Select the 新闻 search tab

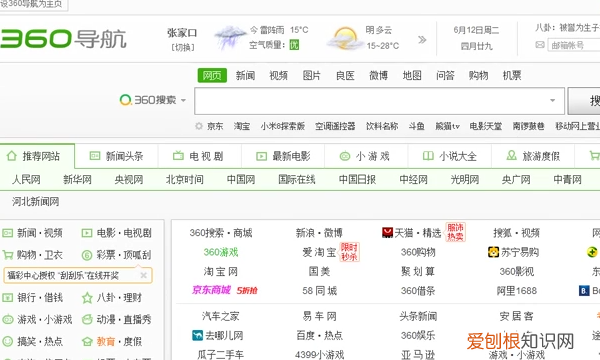245,75
